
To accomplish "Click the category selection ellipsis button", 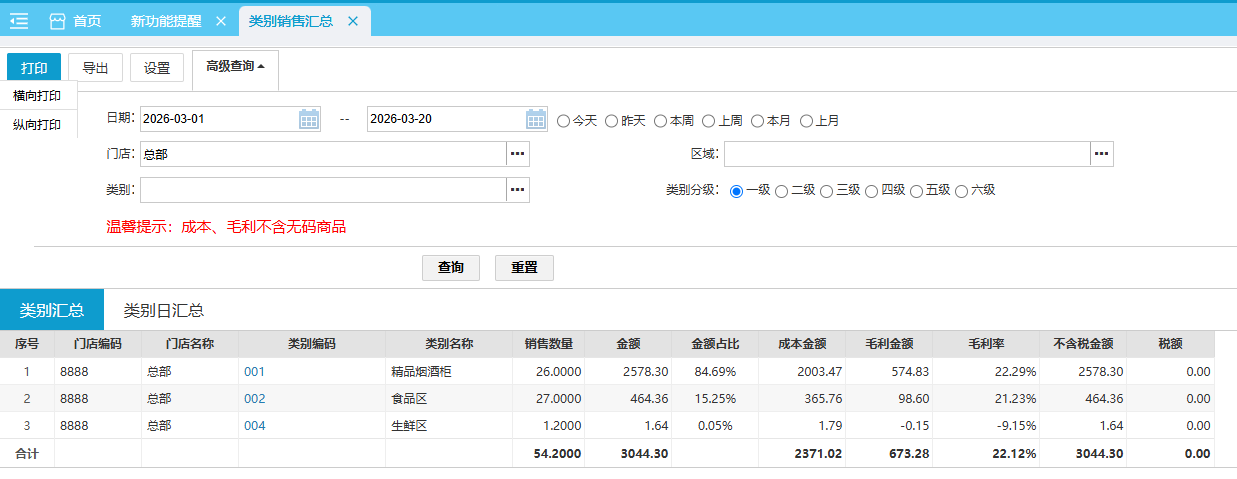I will [517, 190].
